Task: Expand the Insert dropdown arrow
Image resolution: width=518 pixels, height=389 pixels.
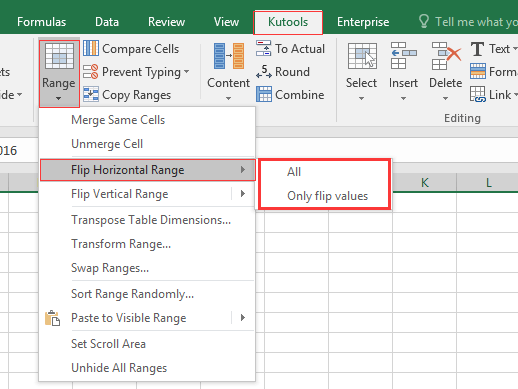Action: tap(403, 98)
